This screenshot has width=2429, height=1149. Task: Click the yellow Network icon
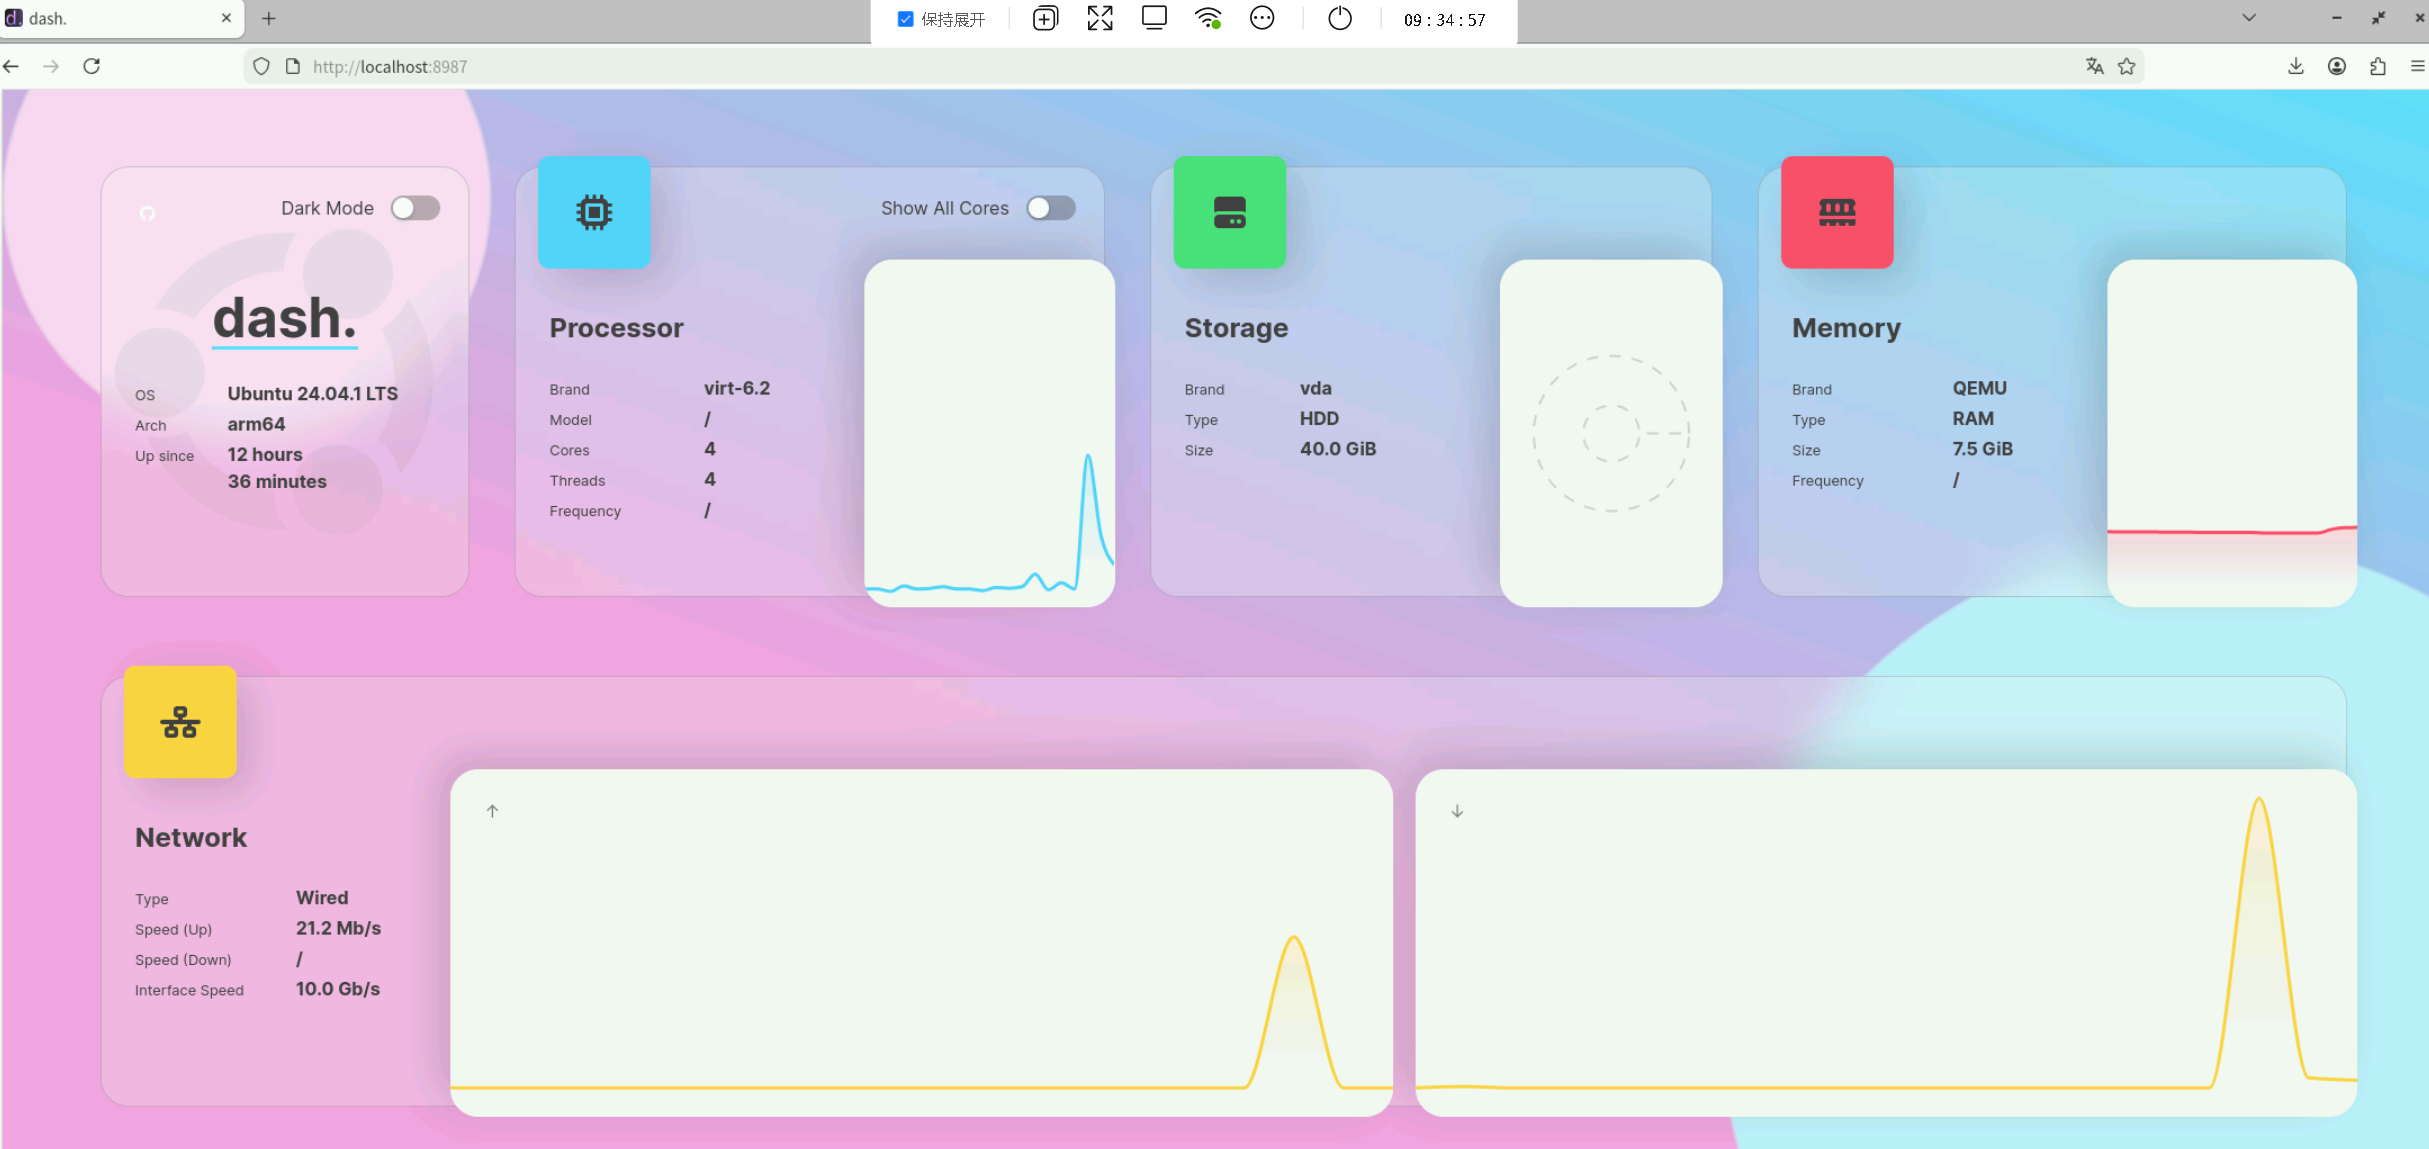click(180, 722)
